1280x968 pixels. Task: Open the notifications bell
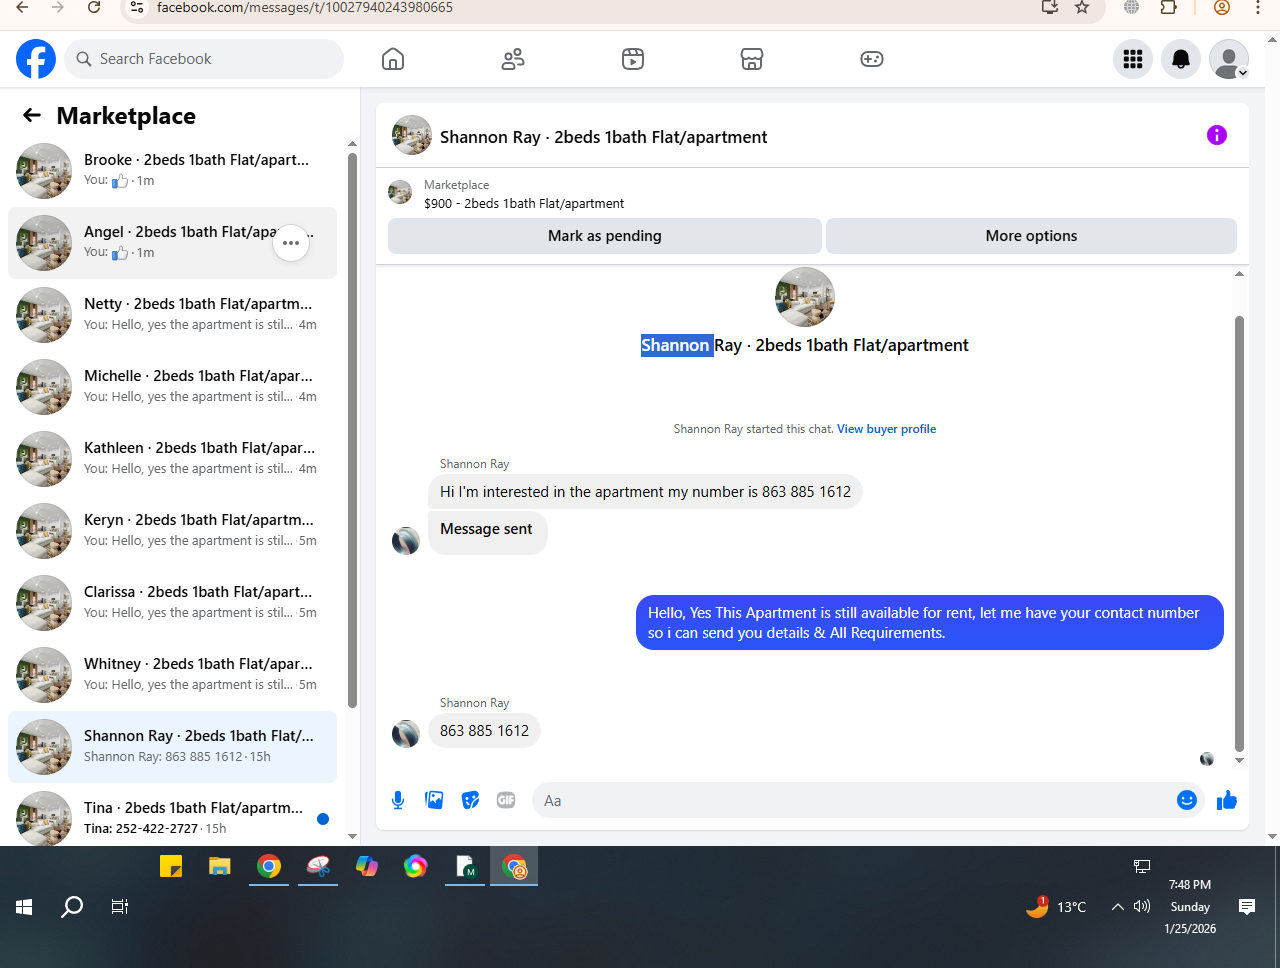point(1181,59)
